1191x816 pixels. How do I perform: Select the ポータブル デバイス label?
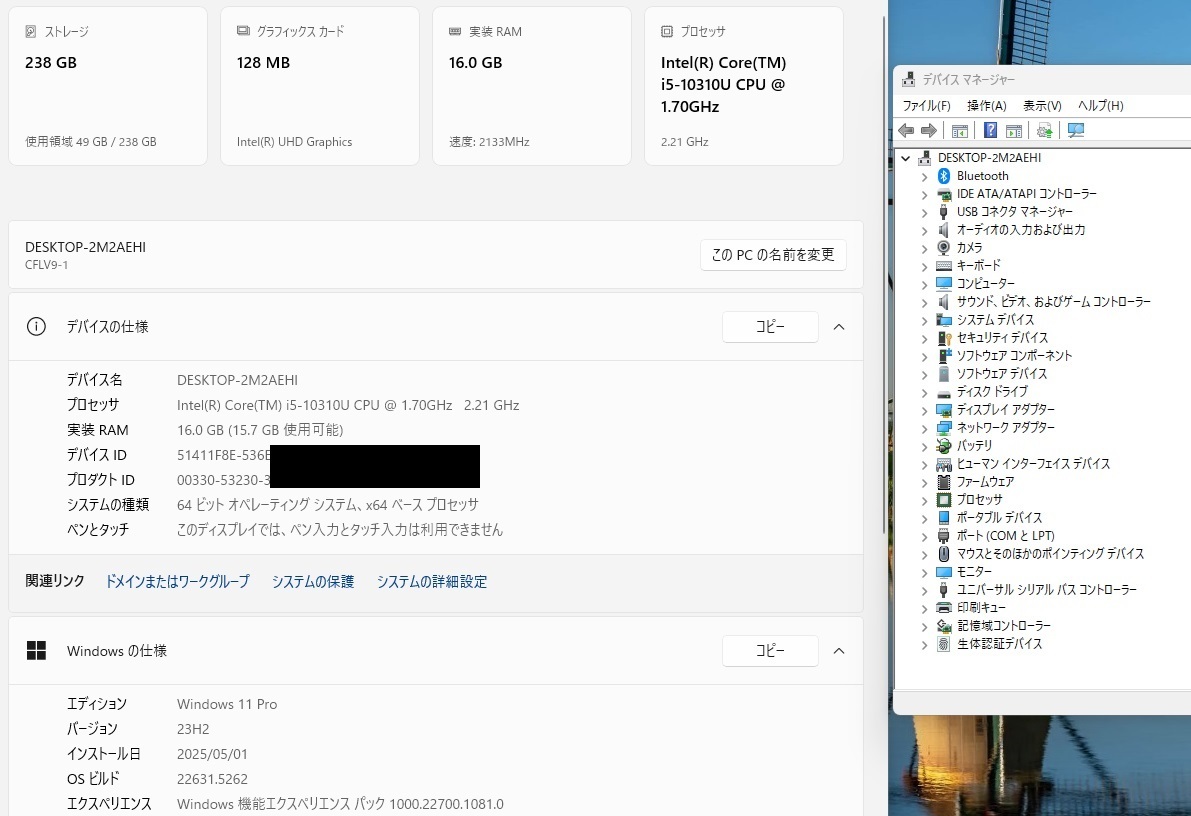(x=999, y=518)
